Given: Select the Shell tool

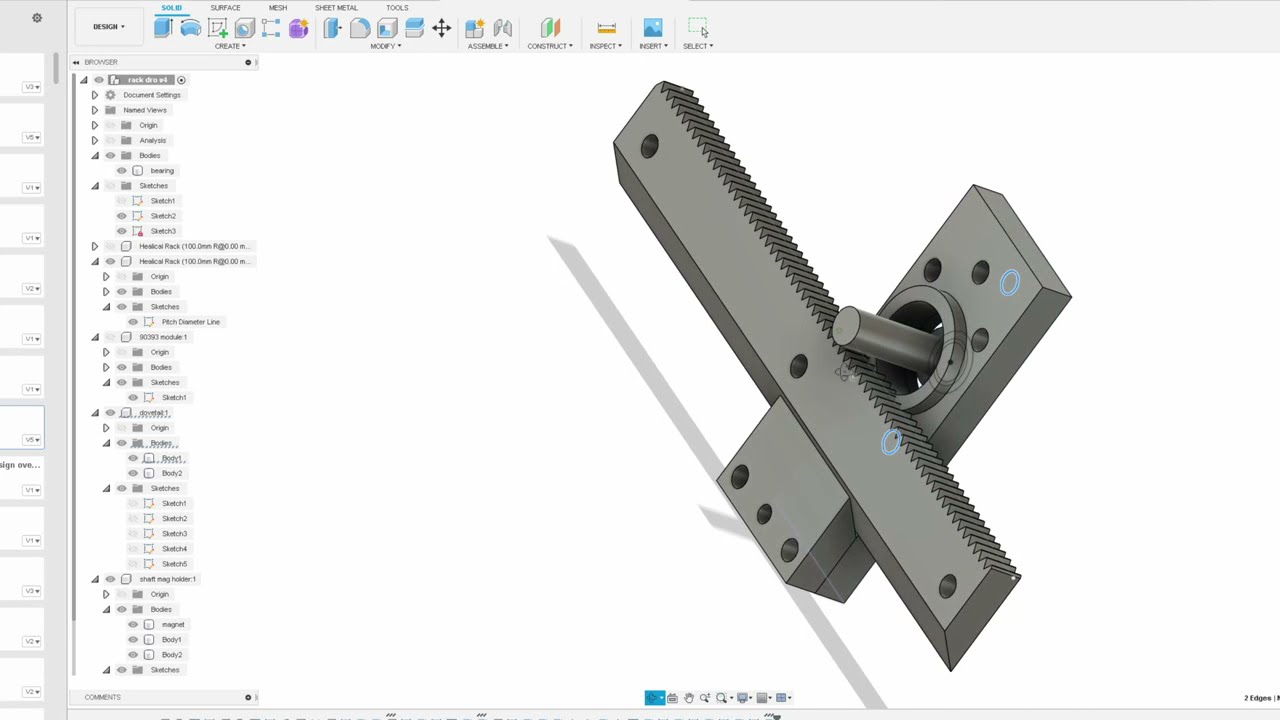Looking at the screenshot, I should [x=387, y=28].
